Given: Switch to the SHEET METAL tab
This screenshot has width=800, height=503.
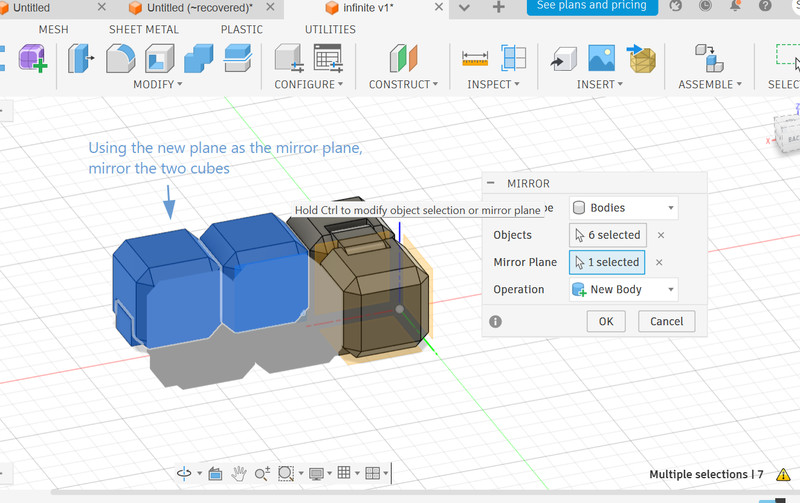Looking at the screenshot, I should [x=144, y=29].
